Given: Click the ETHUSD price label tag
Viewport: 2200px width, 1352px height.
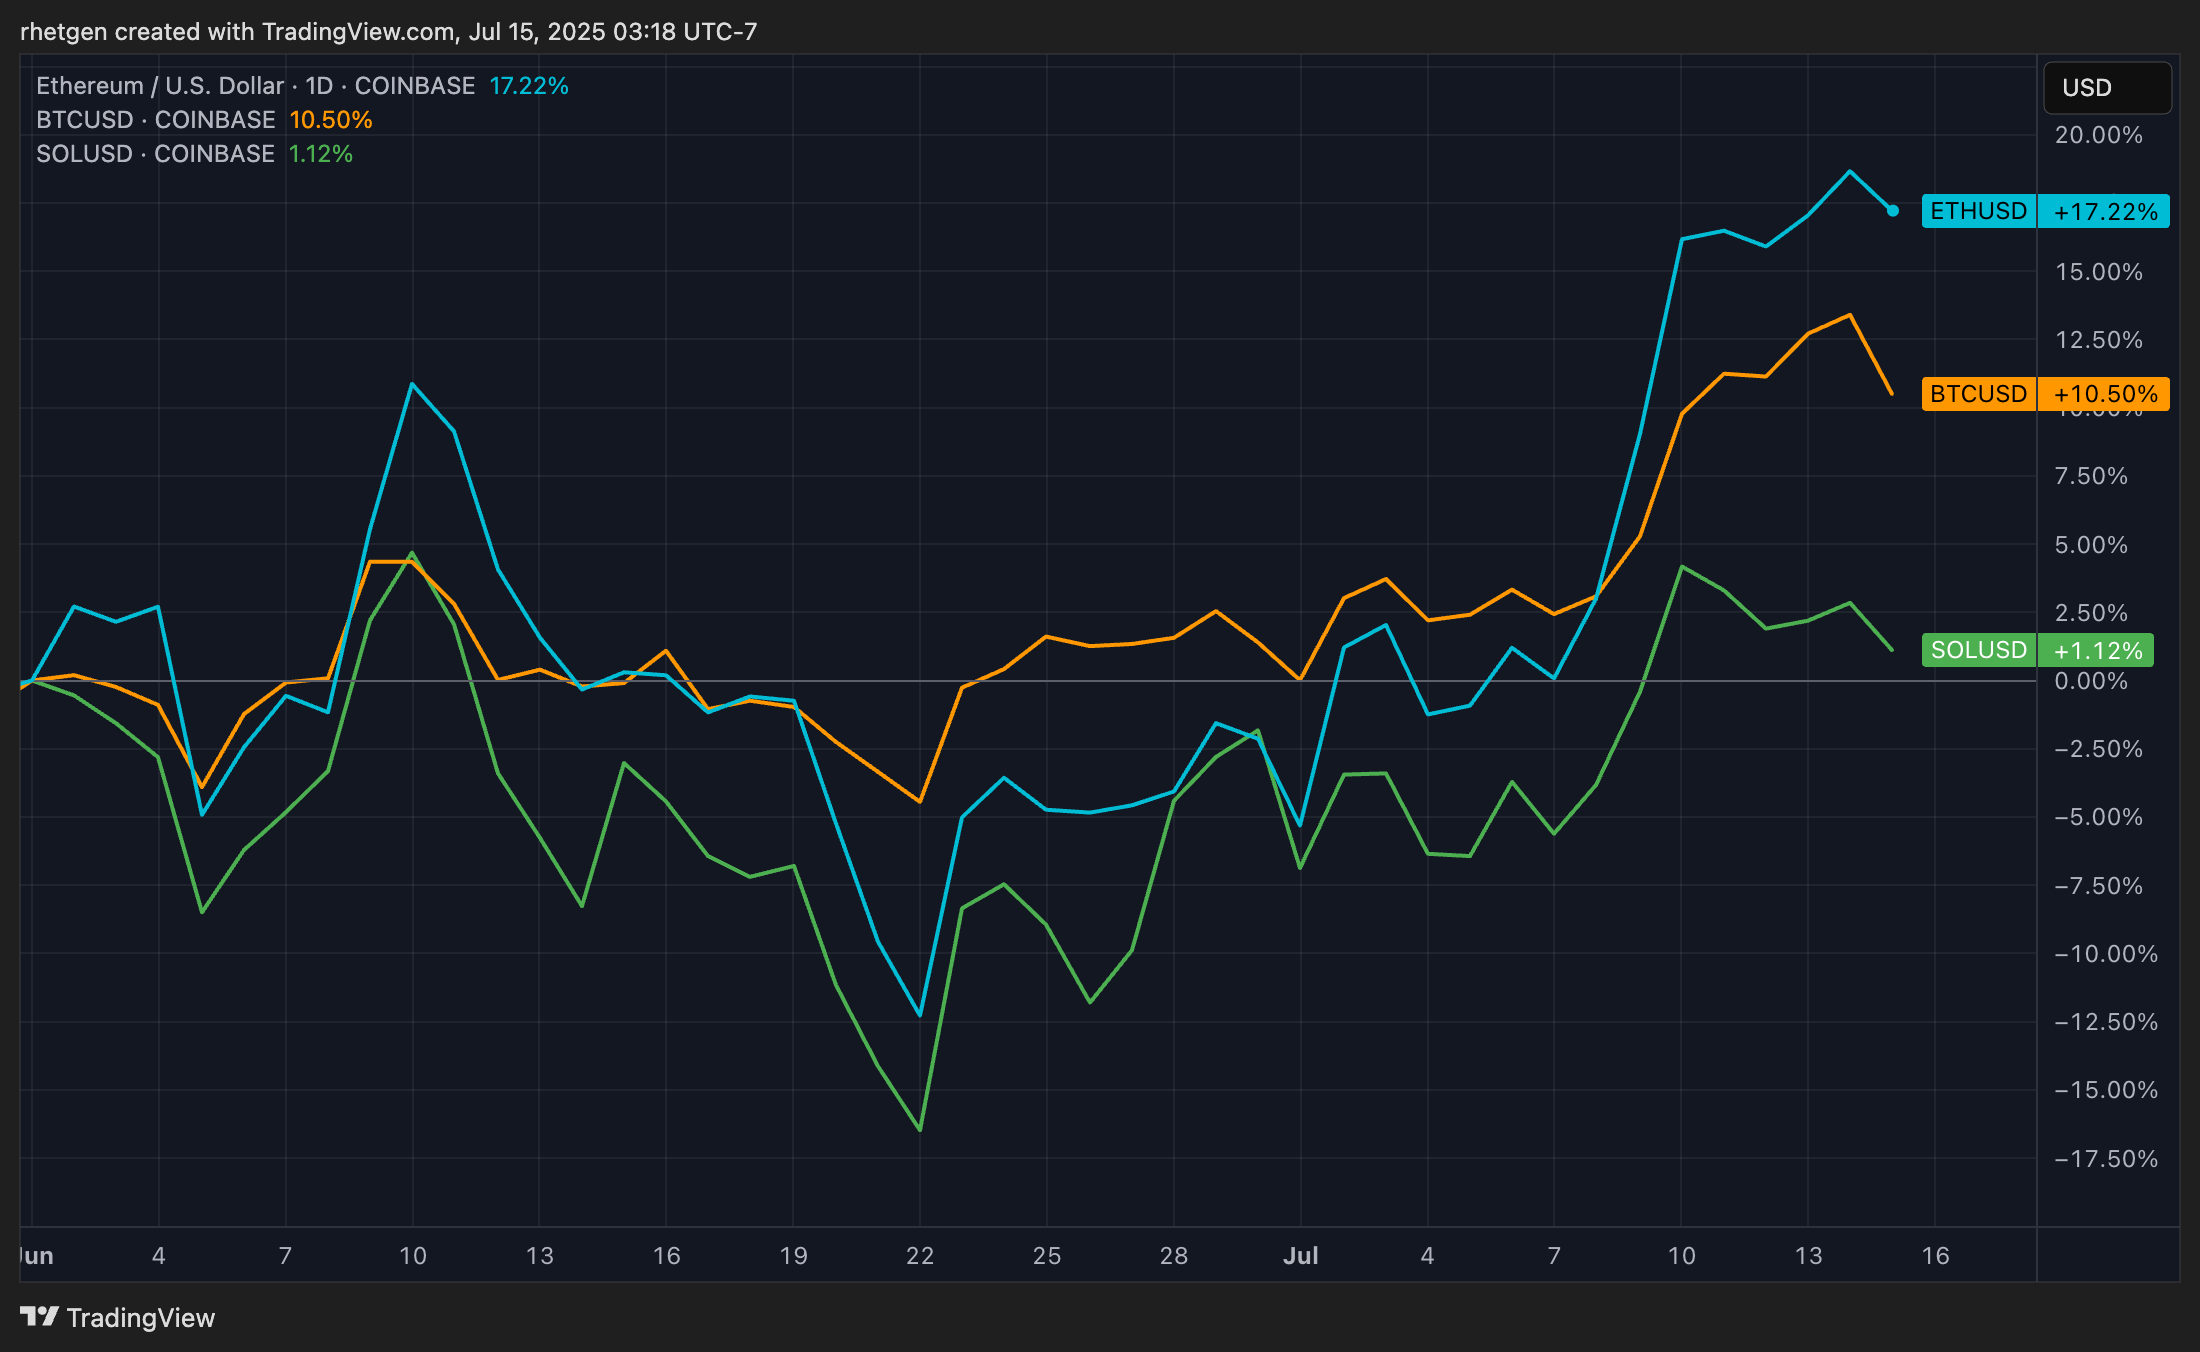Looking at the screenshot, I should pos(1978,211).
